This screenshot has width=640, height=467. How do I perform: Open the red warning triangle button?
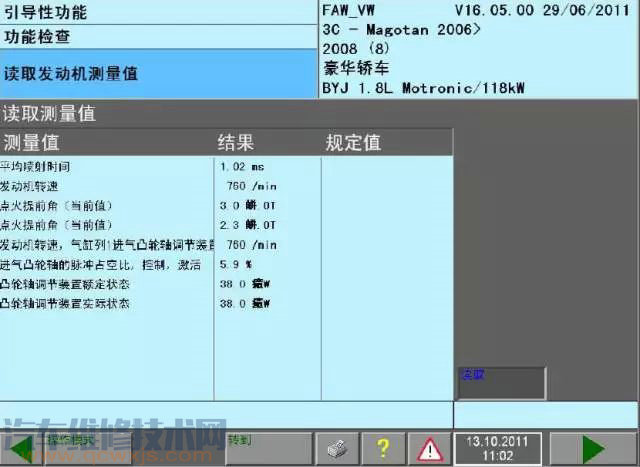(x=430, y=449)
